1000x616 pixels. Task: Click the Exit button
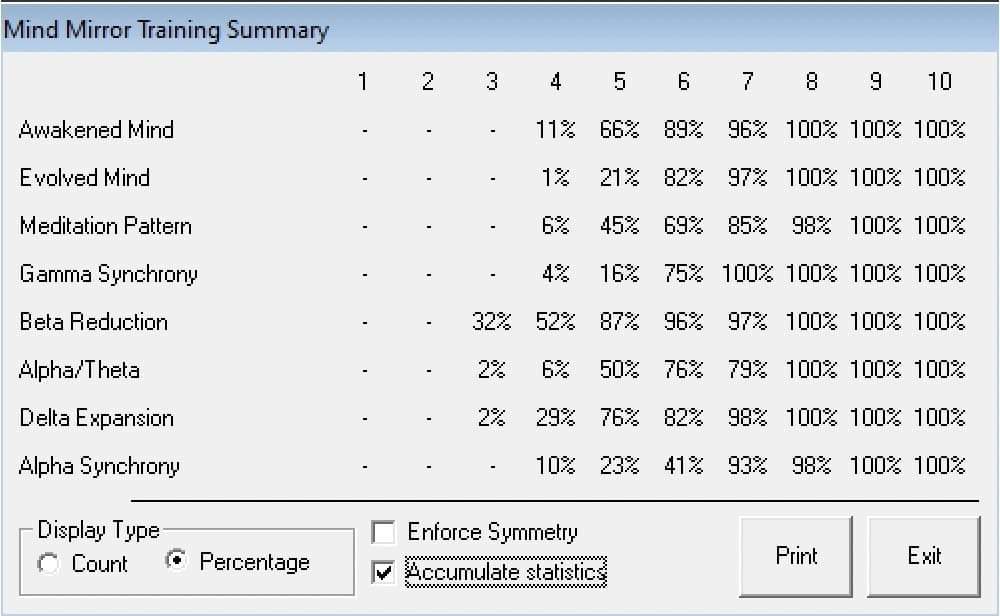[923, 556]
